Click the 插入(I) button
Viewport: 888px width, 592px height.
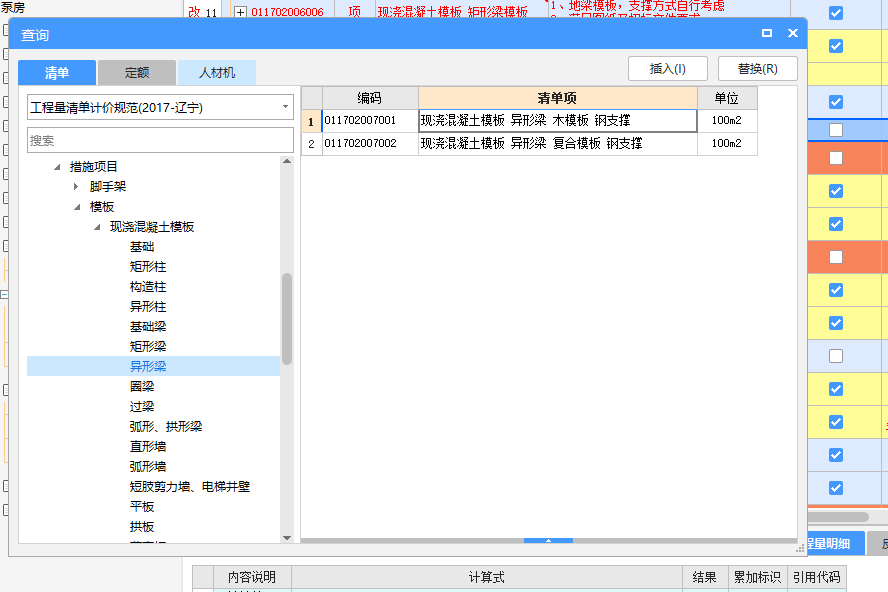point(668,69)
